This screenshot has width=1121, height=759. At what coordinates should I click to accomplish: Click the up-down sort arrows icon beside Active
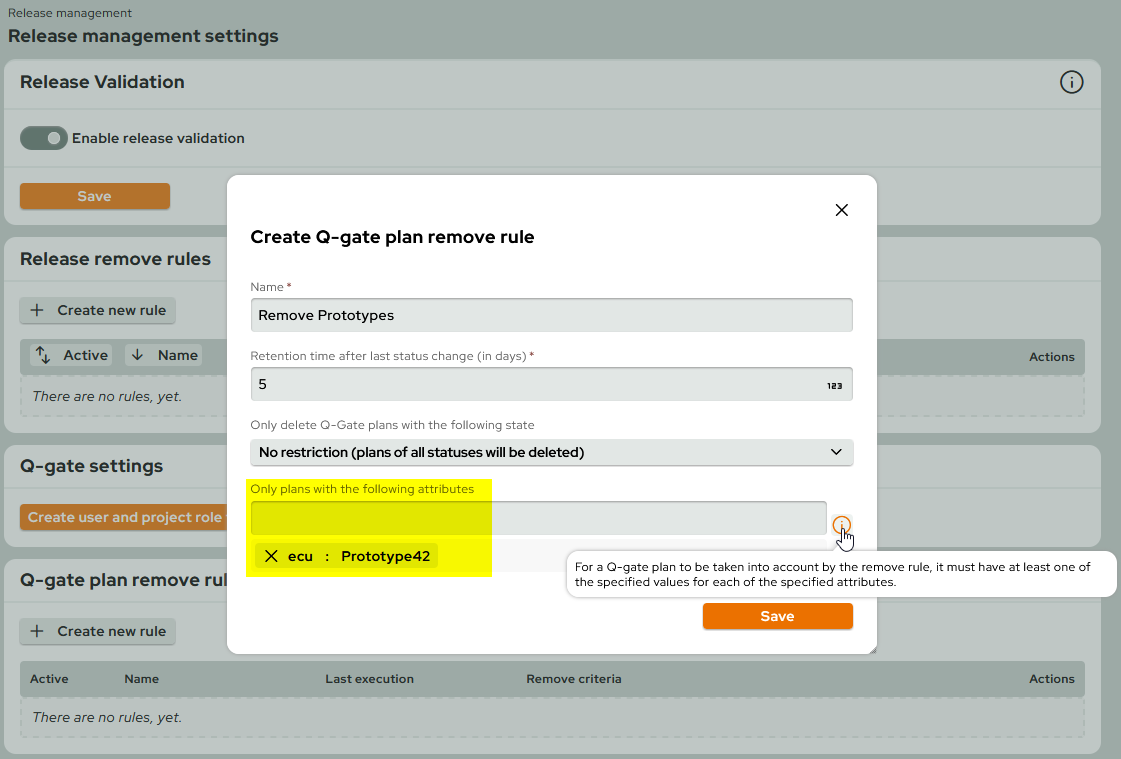click(x=43, y=355)
